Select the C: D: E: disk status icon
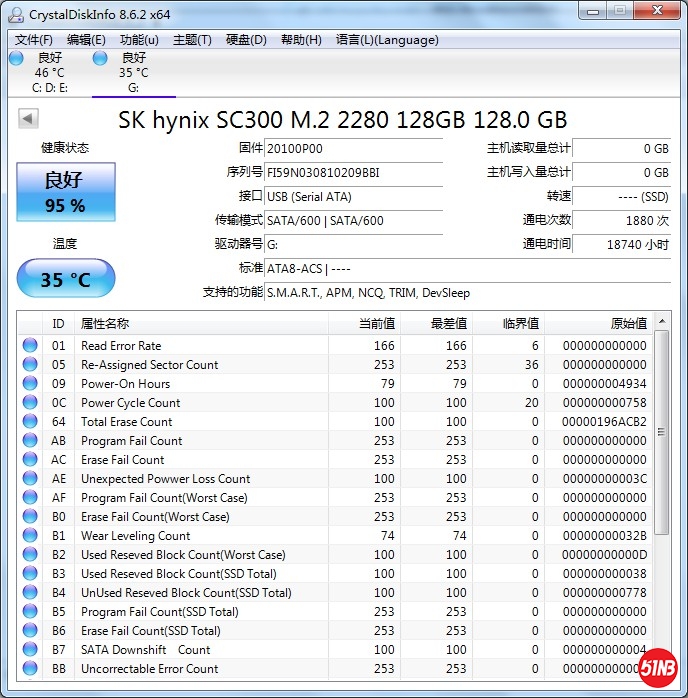The image size is (688, 698). point(16,59)
